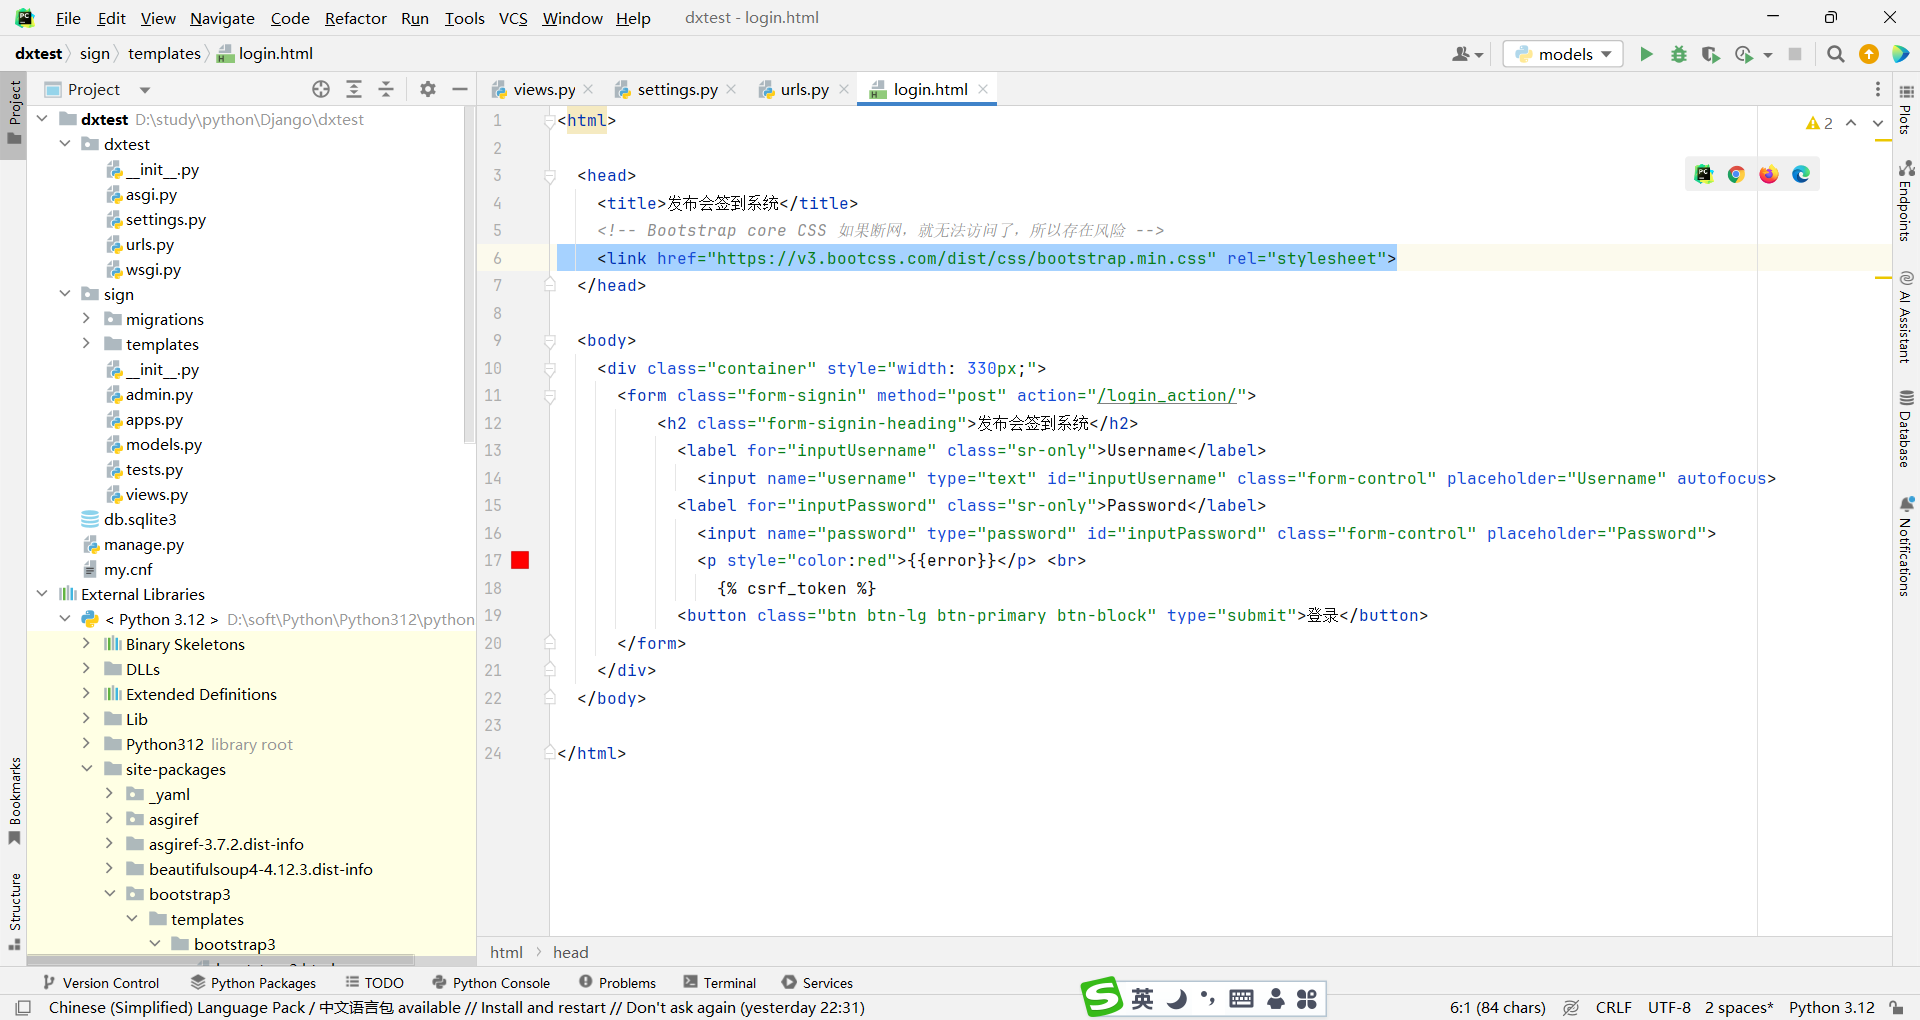Open Search Everywhere magnifier
Screen dimensions: 1920x1020
point(1835,54)
